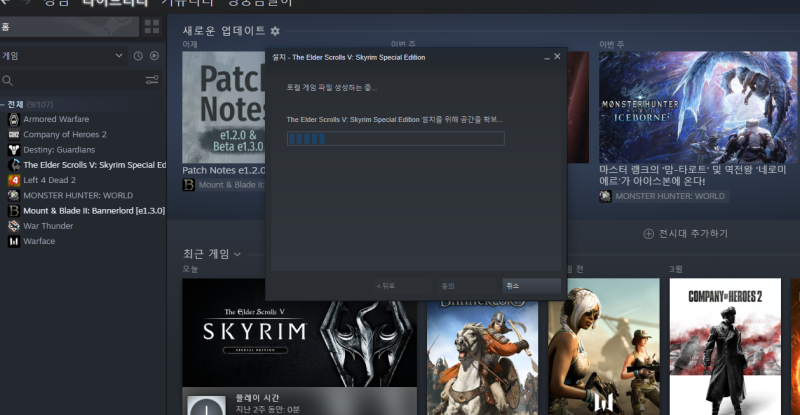Close the Skyrim install dialog

tap(557, 57)
